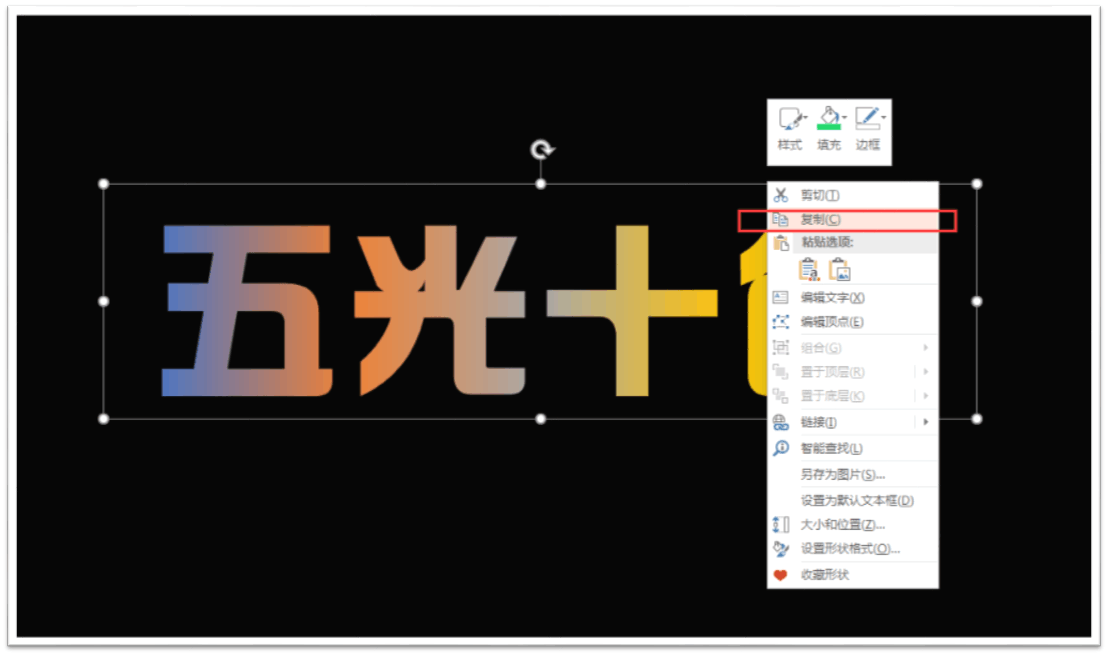The width and height of the screenshot is (1108, 656).
Task: Click the Style brush icon on mini toolbar
Action: point(788,118)
